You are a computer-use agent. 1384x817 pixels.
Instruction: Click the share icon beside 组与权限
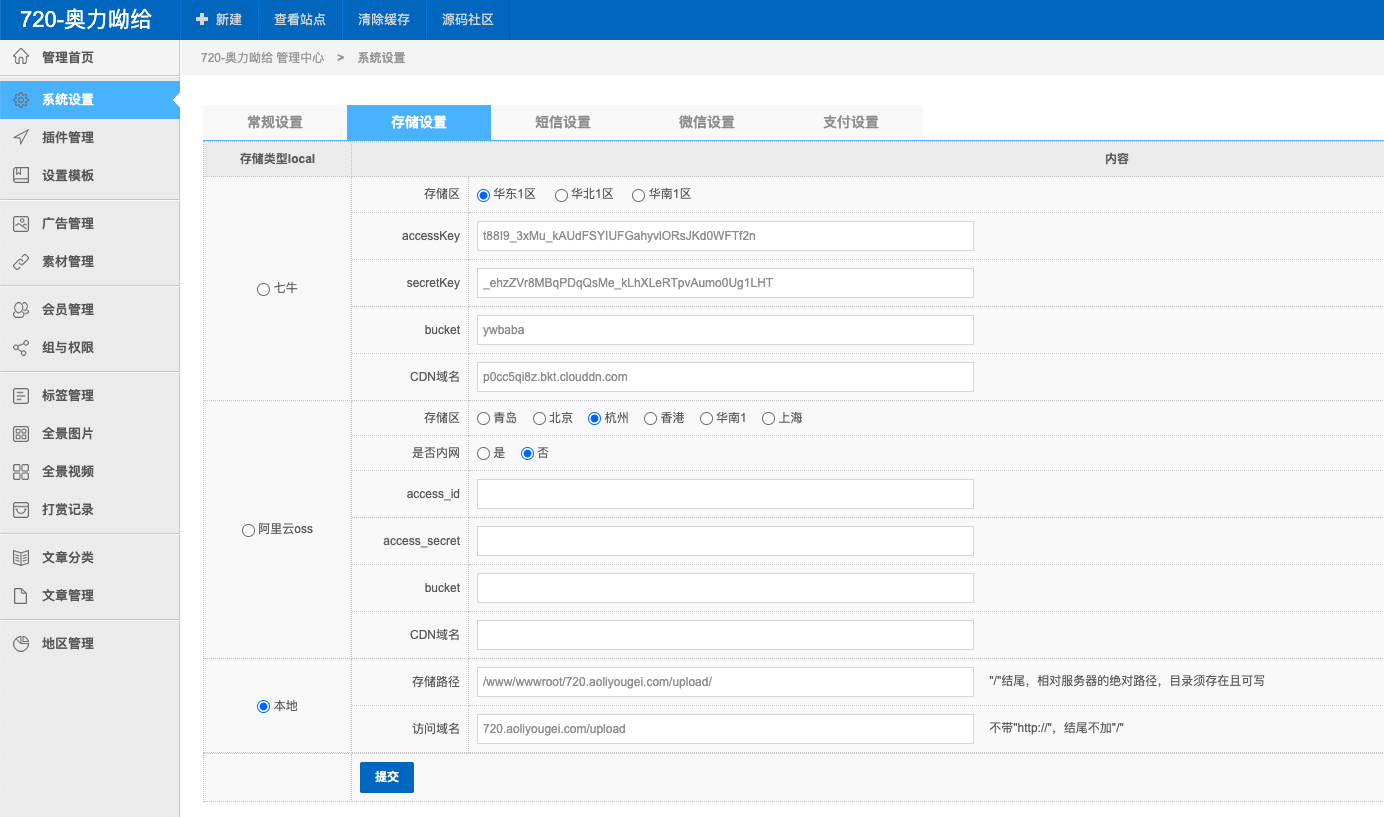coord(21,348)
